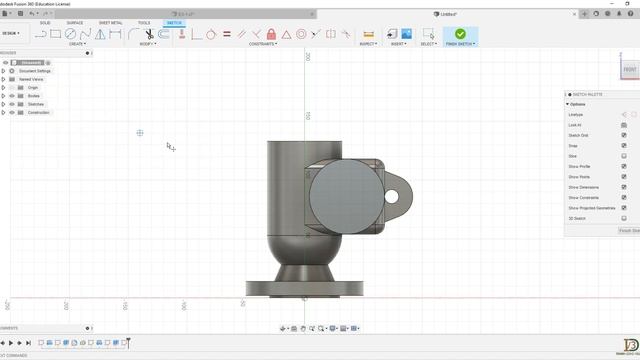Toggle the Show Constraints checkbox
Viewport: 640px width, 360px height.
(x=624, y=198)
